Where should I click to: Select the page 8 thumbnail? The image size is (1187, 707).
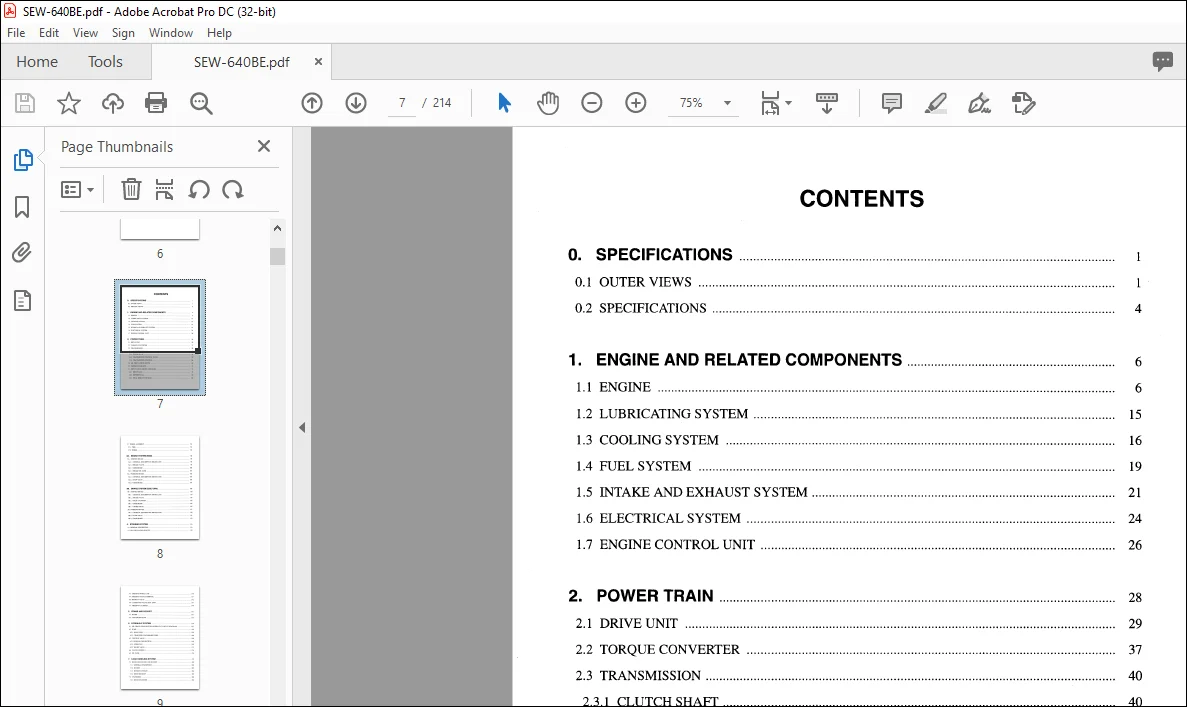[160, 487]
